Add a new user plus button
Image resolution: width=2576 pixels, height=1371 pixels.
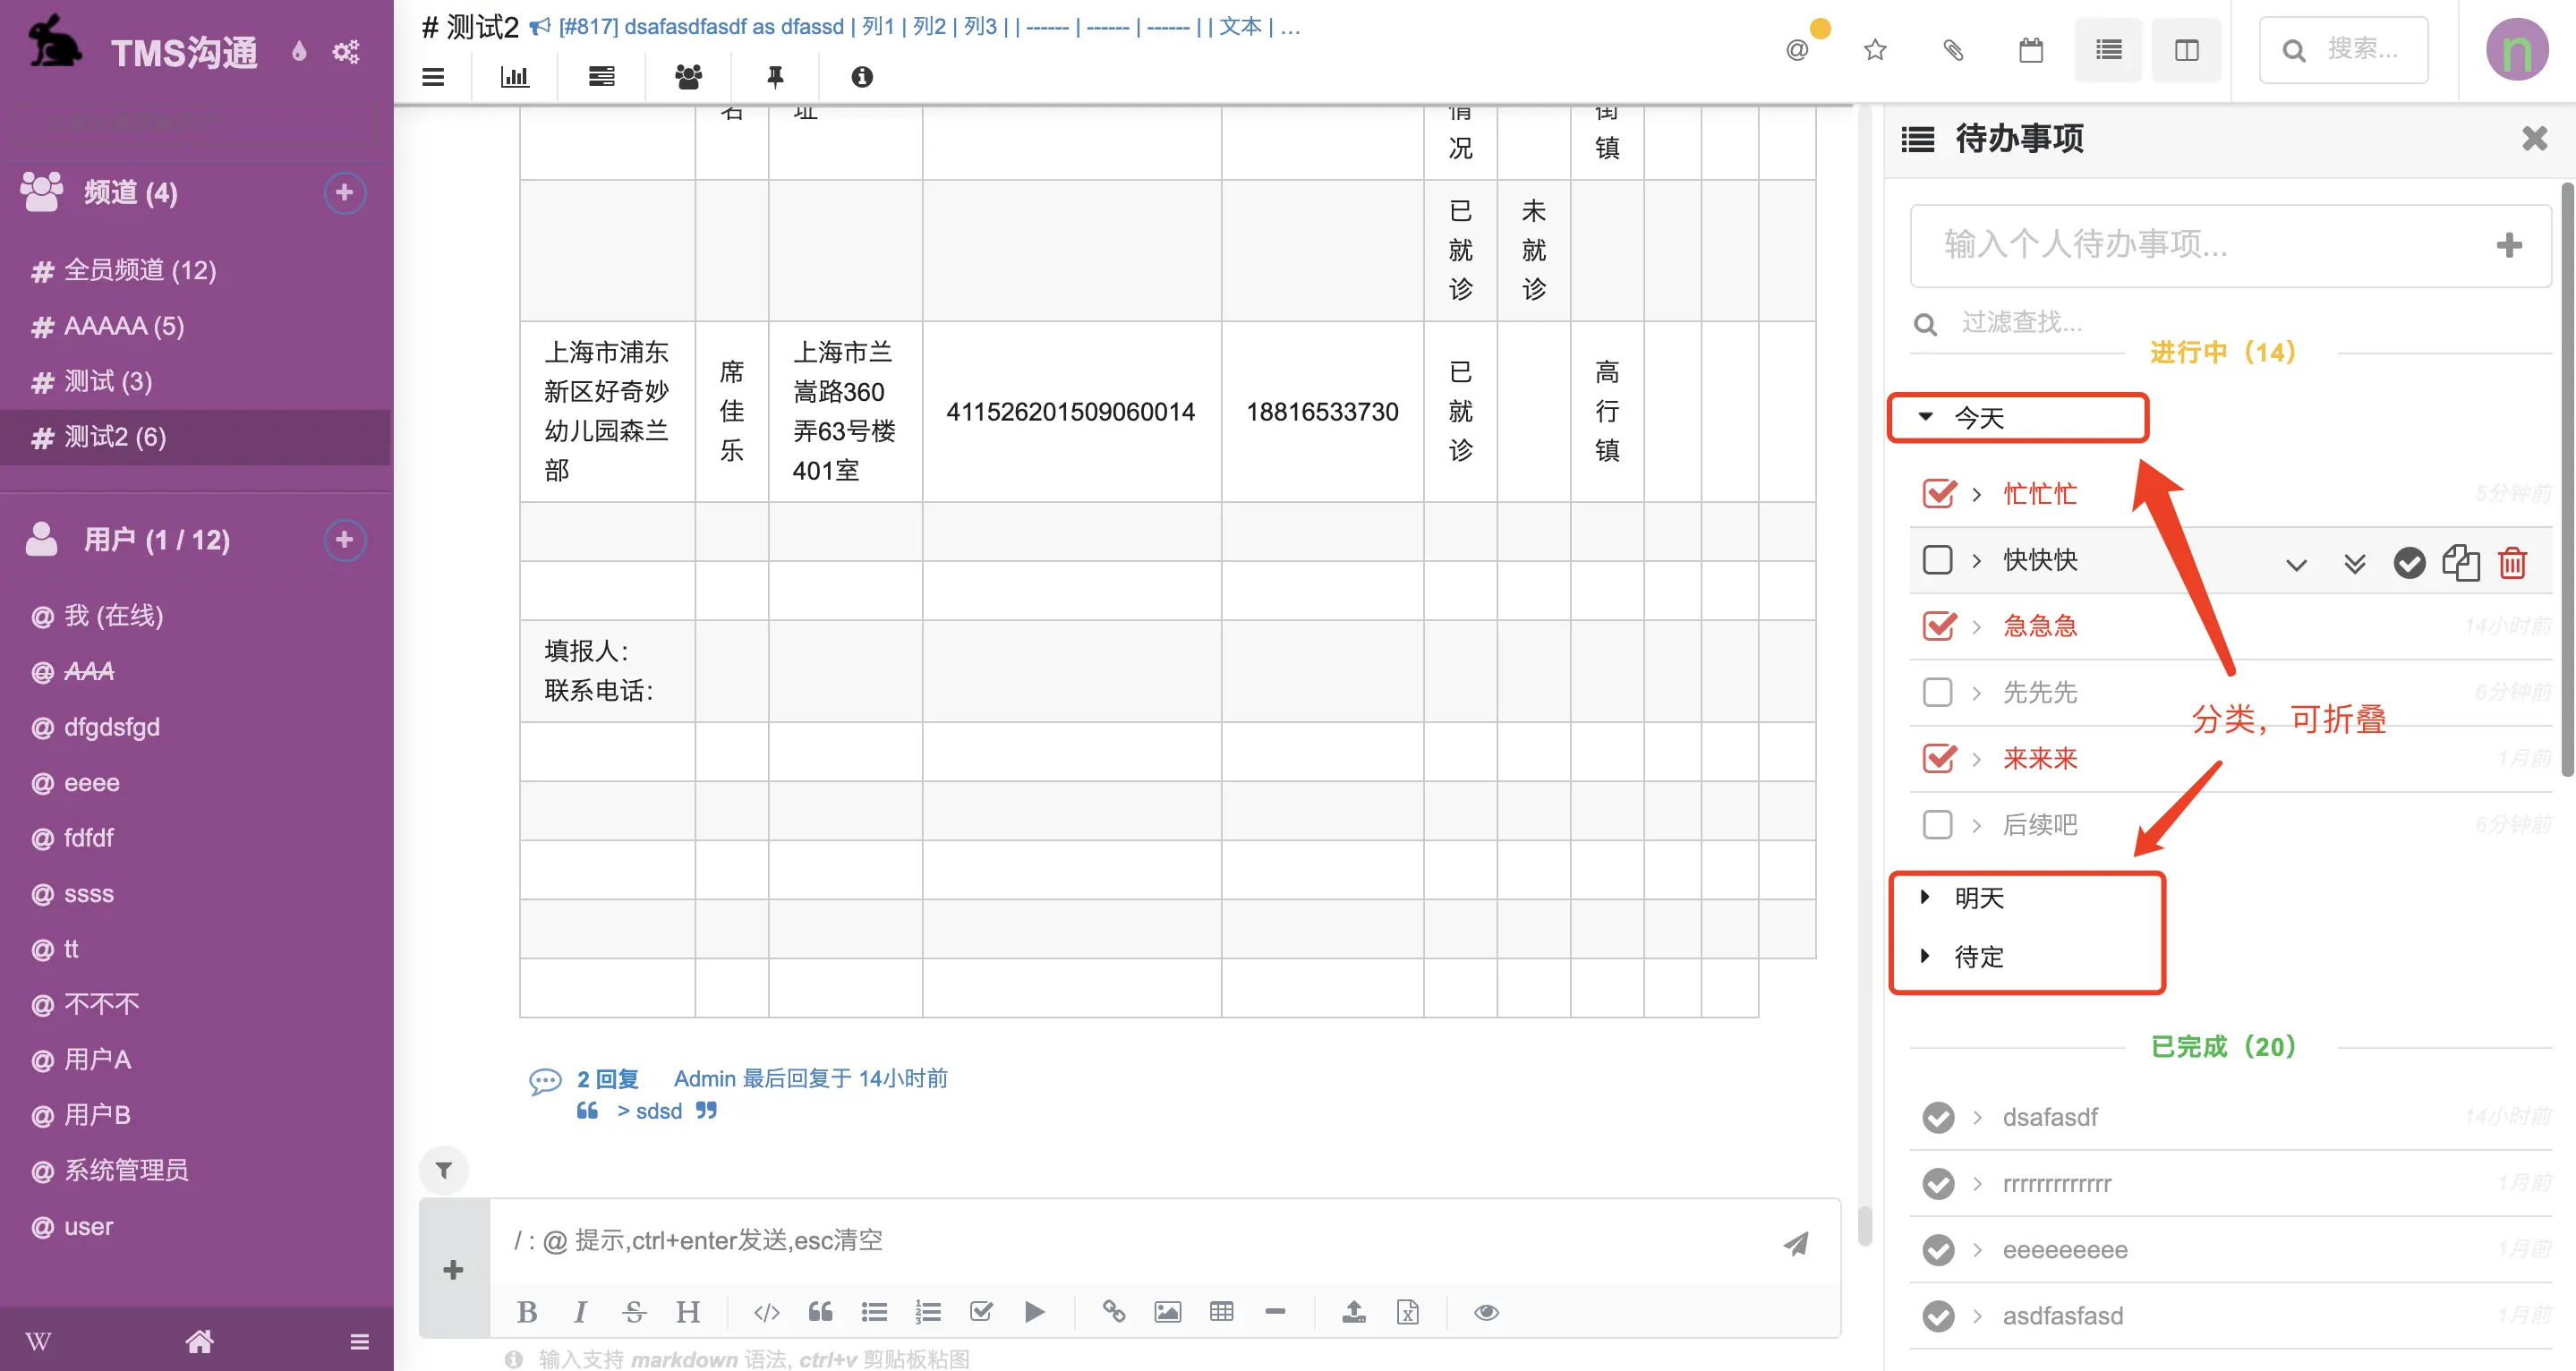pos(345,540)
